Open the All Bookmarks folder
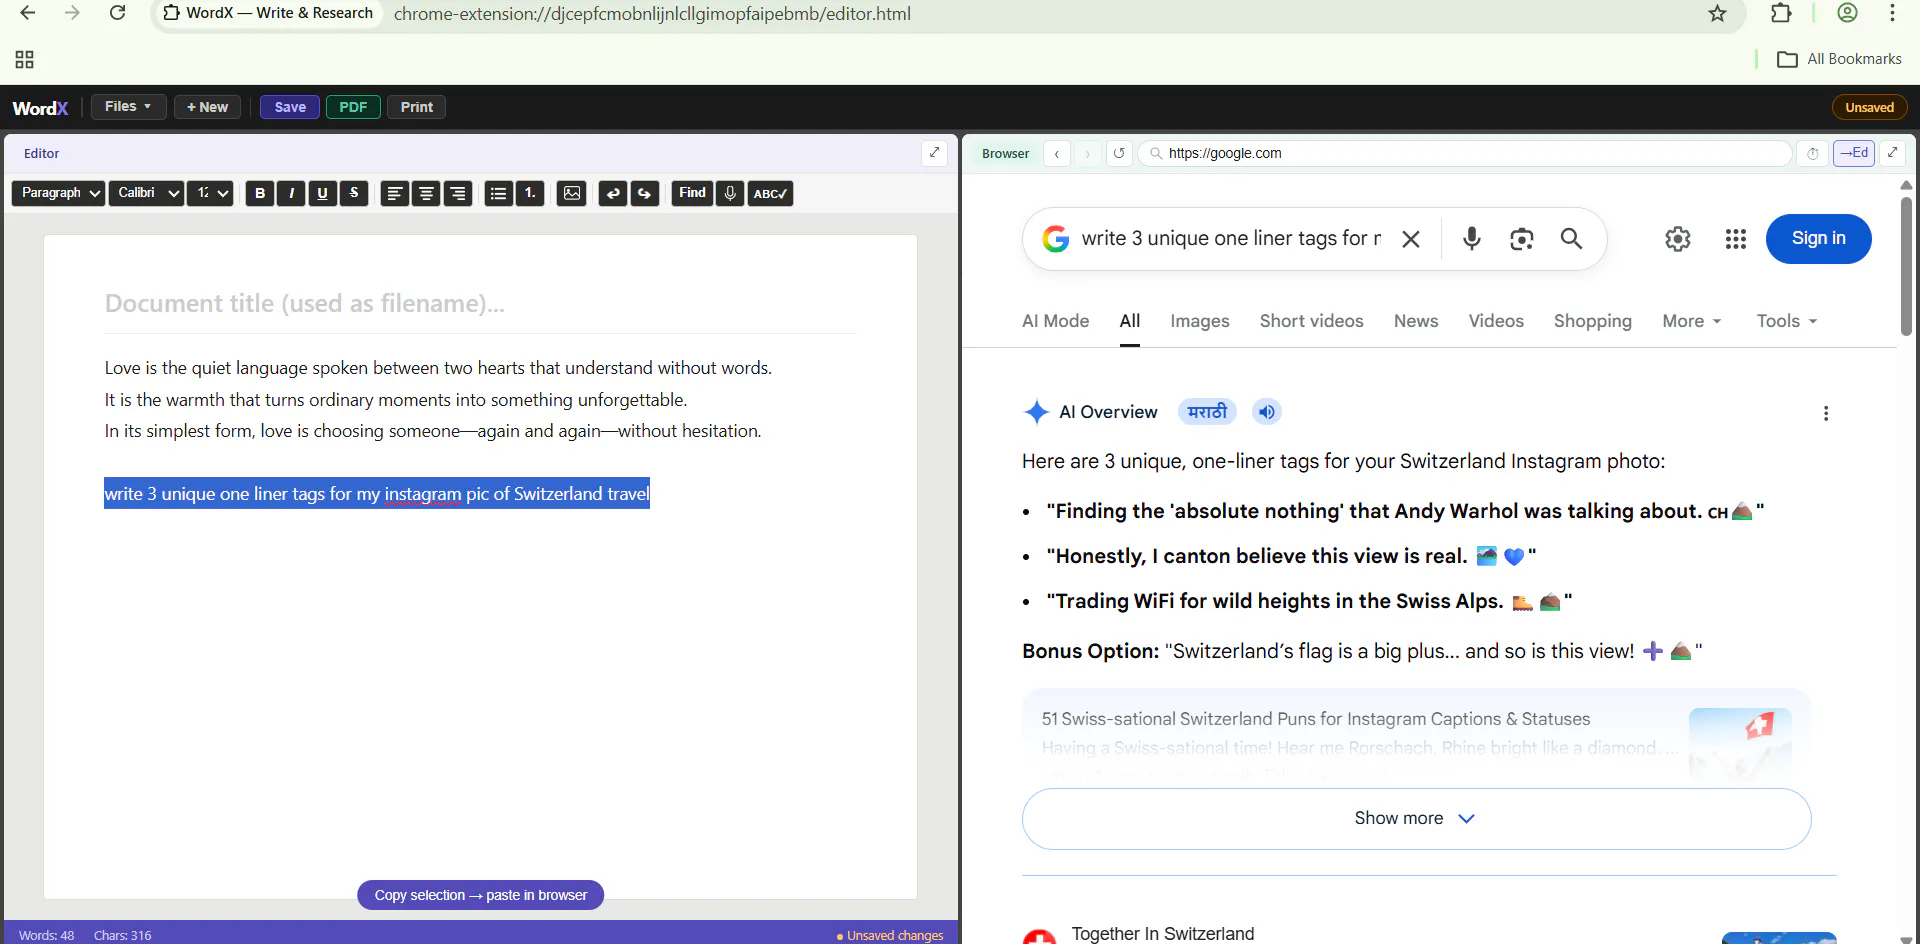This screenshot has width=1920, height=944. pos(1839,59)
